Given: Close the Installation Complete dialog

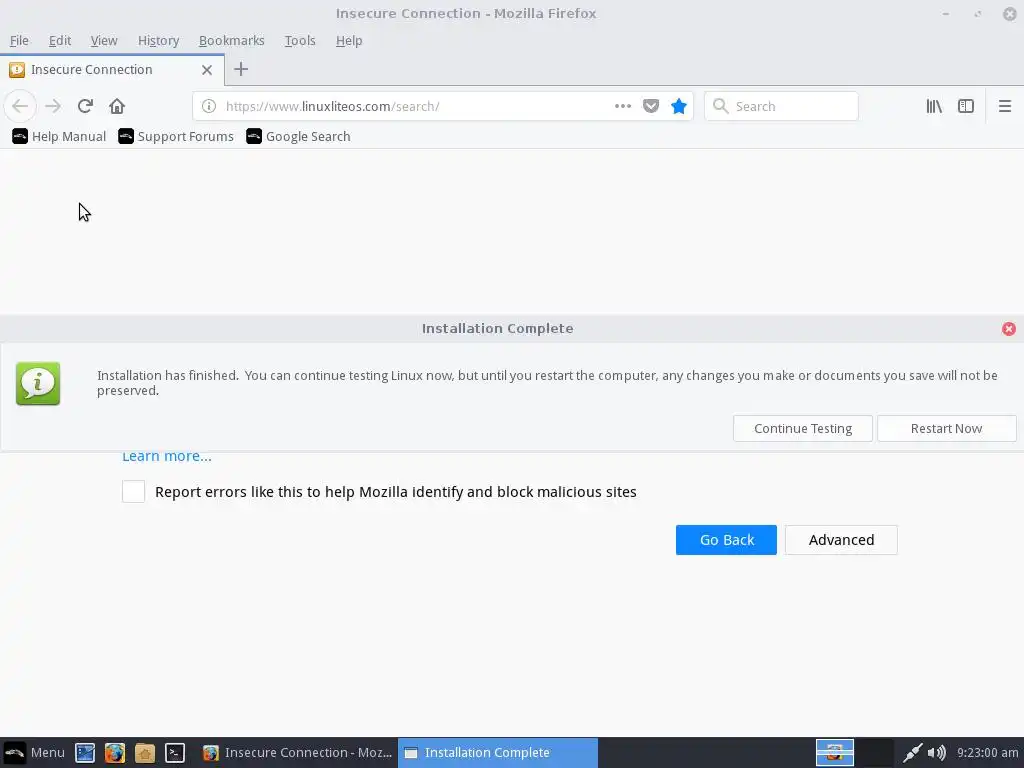Looking at the screenshot, I should point(1008,328).
